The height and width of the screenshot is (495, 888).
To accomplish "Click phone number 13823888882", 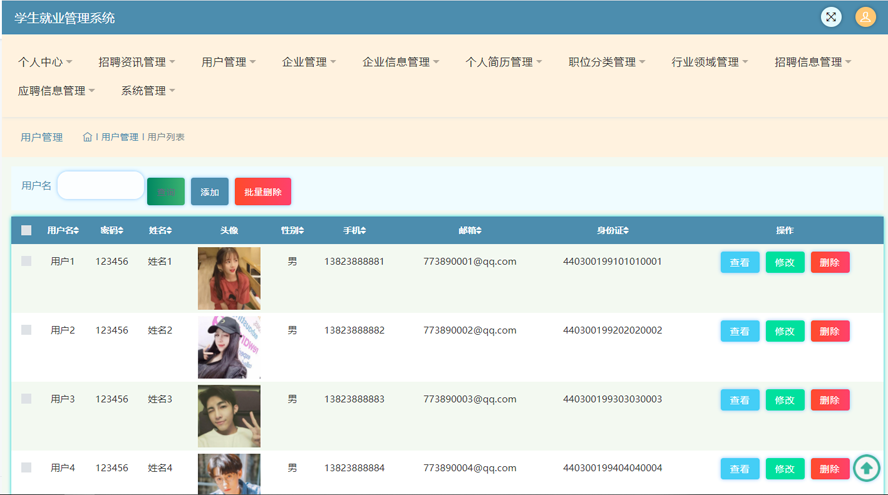I will point(355,330).
